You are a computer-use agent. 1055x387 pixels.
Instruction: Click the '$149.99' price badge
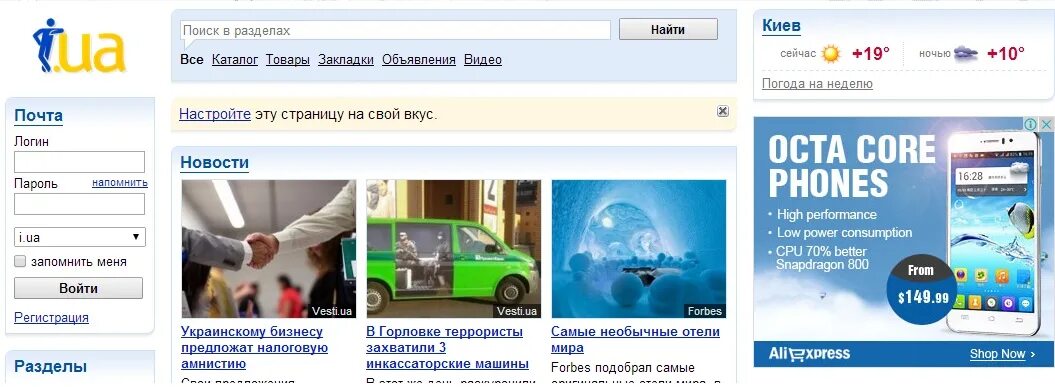coord(922,290)
